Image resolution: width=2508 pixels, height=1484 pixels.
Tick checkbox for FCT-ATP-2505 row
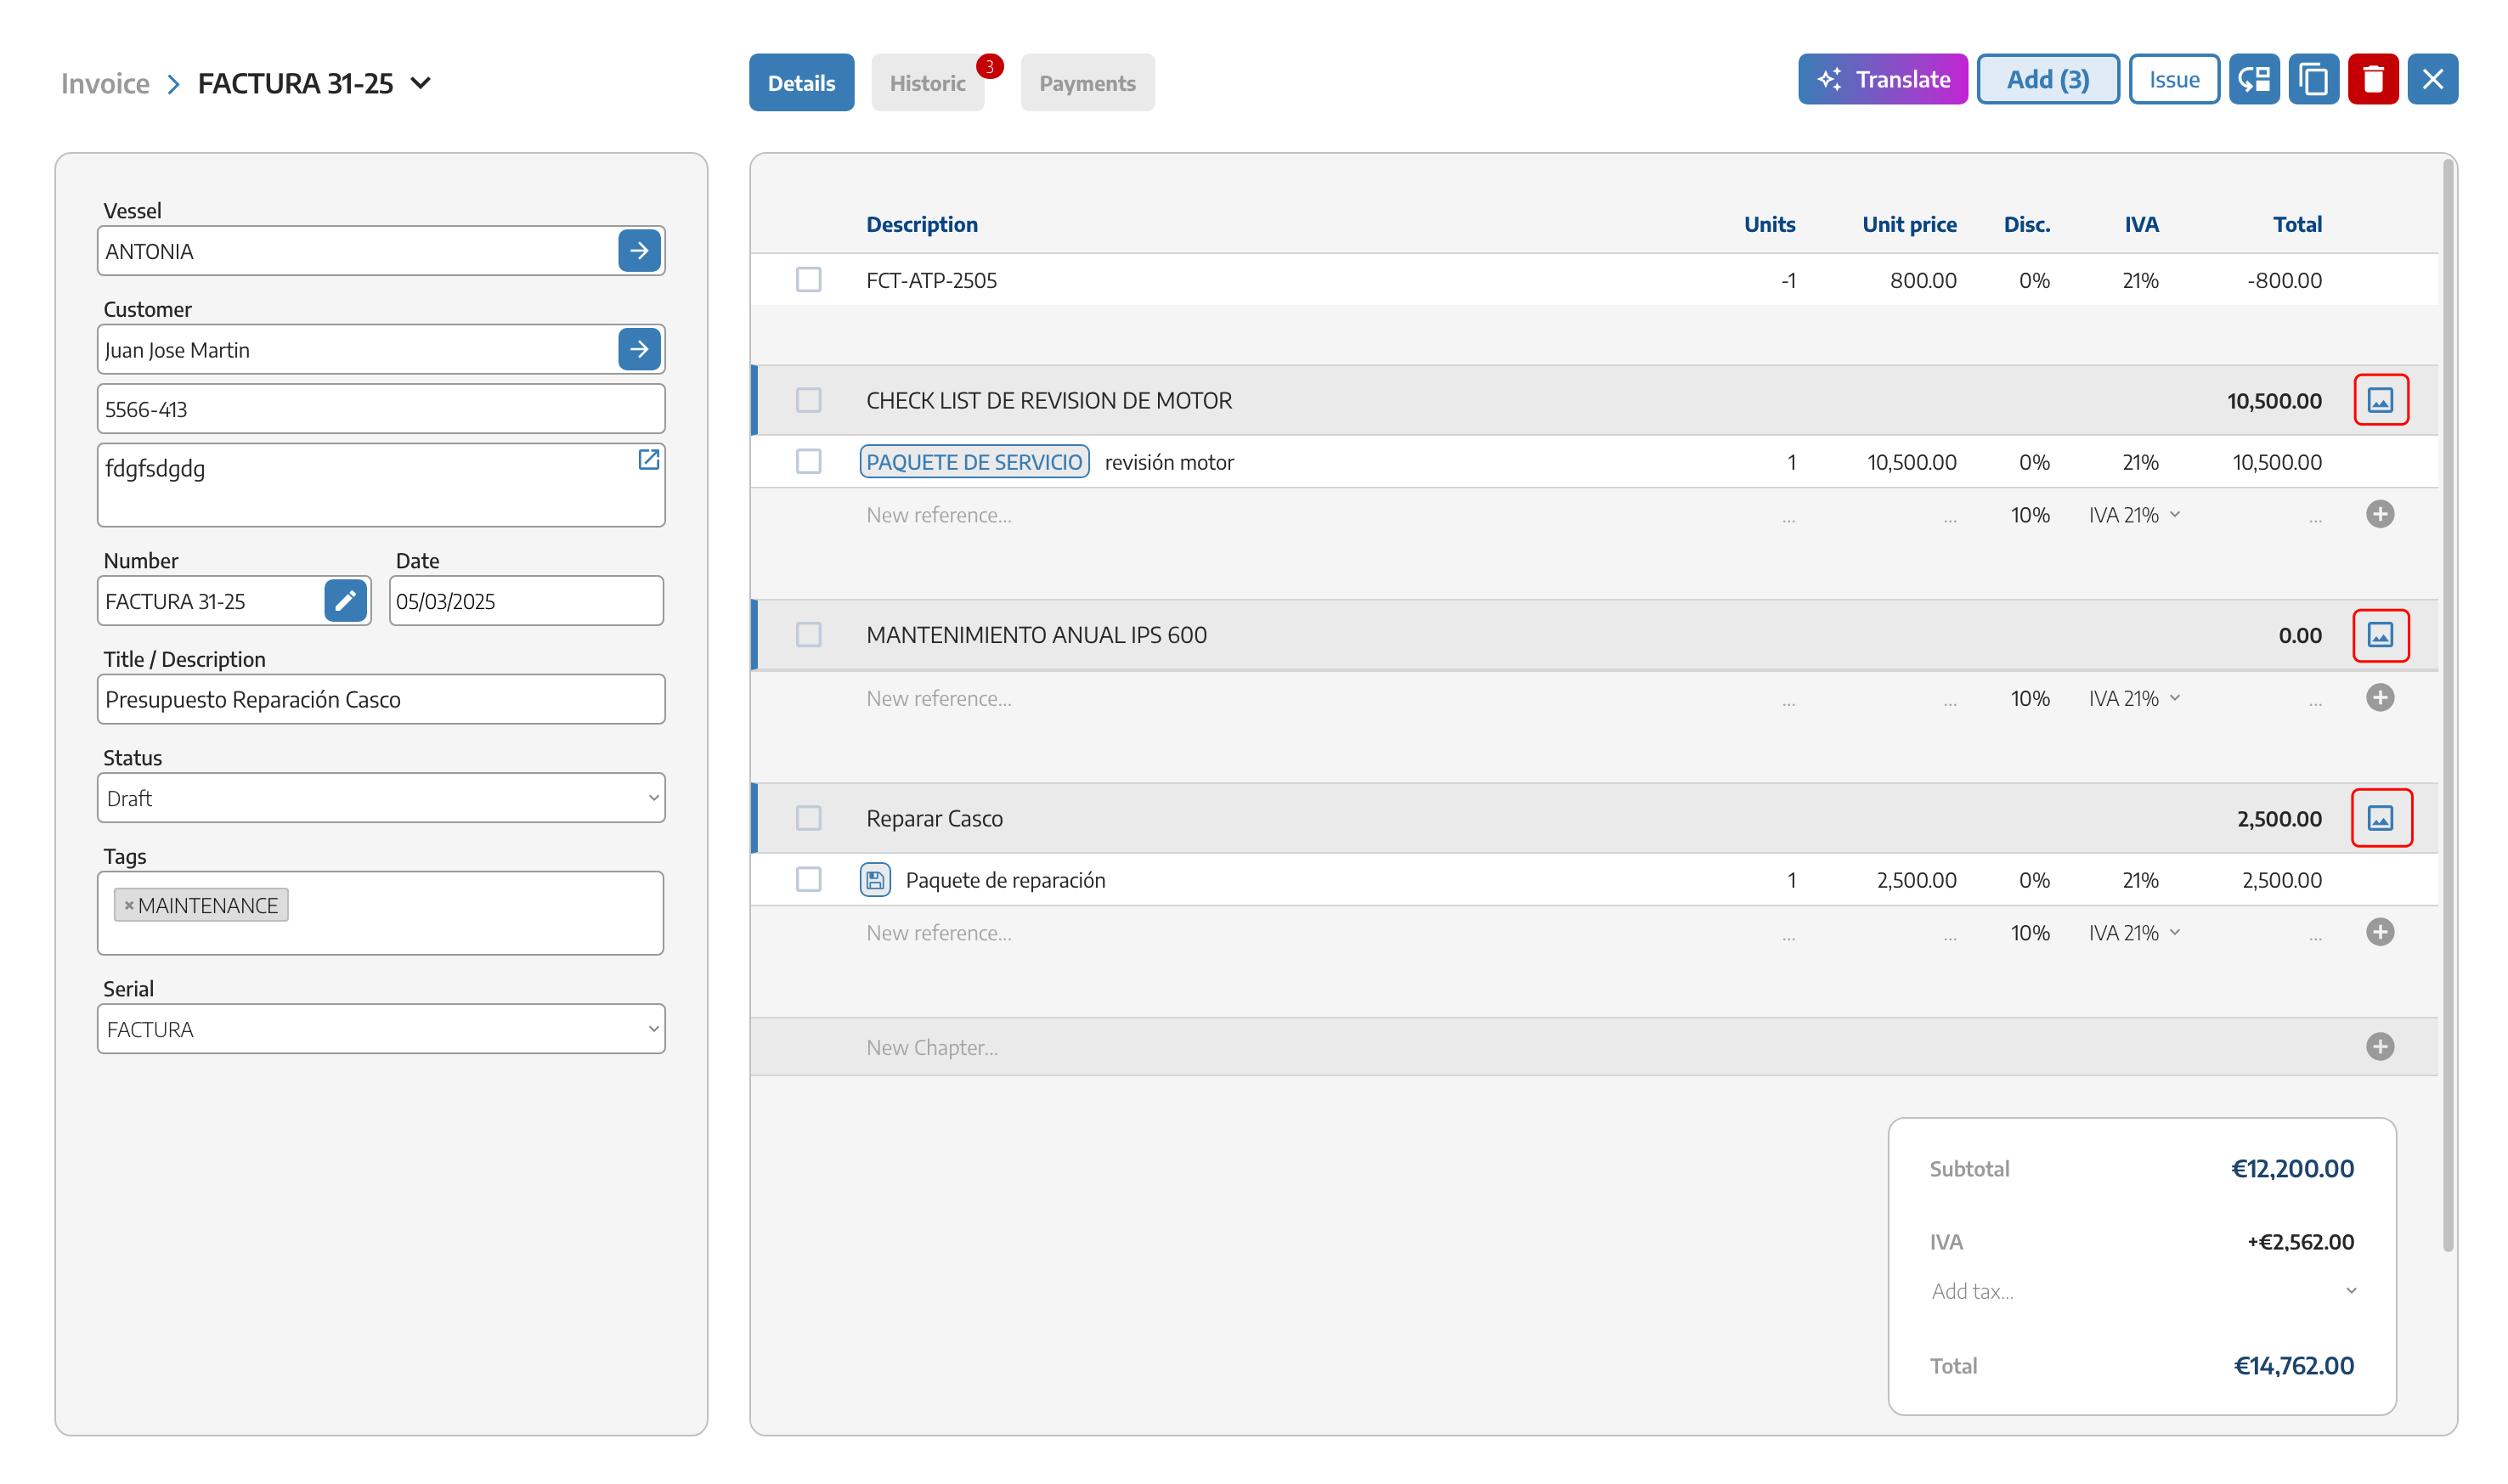click(x=808, y=279)
